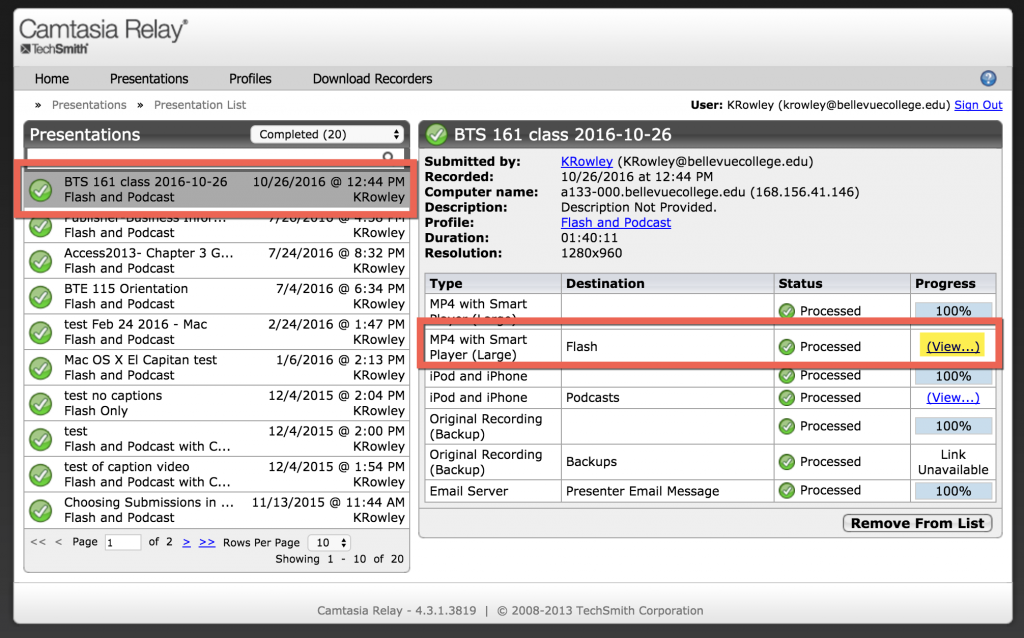The image size is (1024, 638).
Task: Click the green check icon beside BTS 161 class row
Action: 41,190
